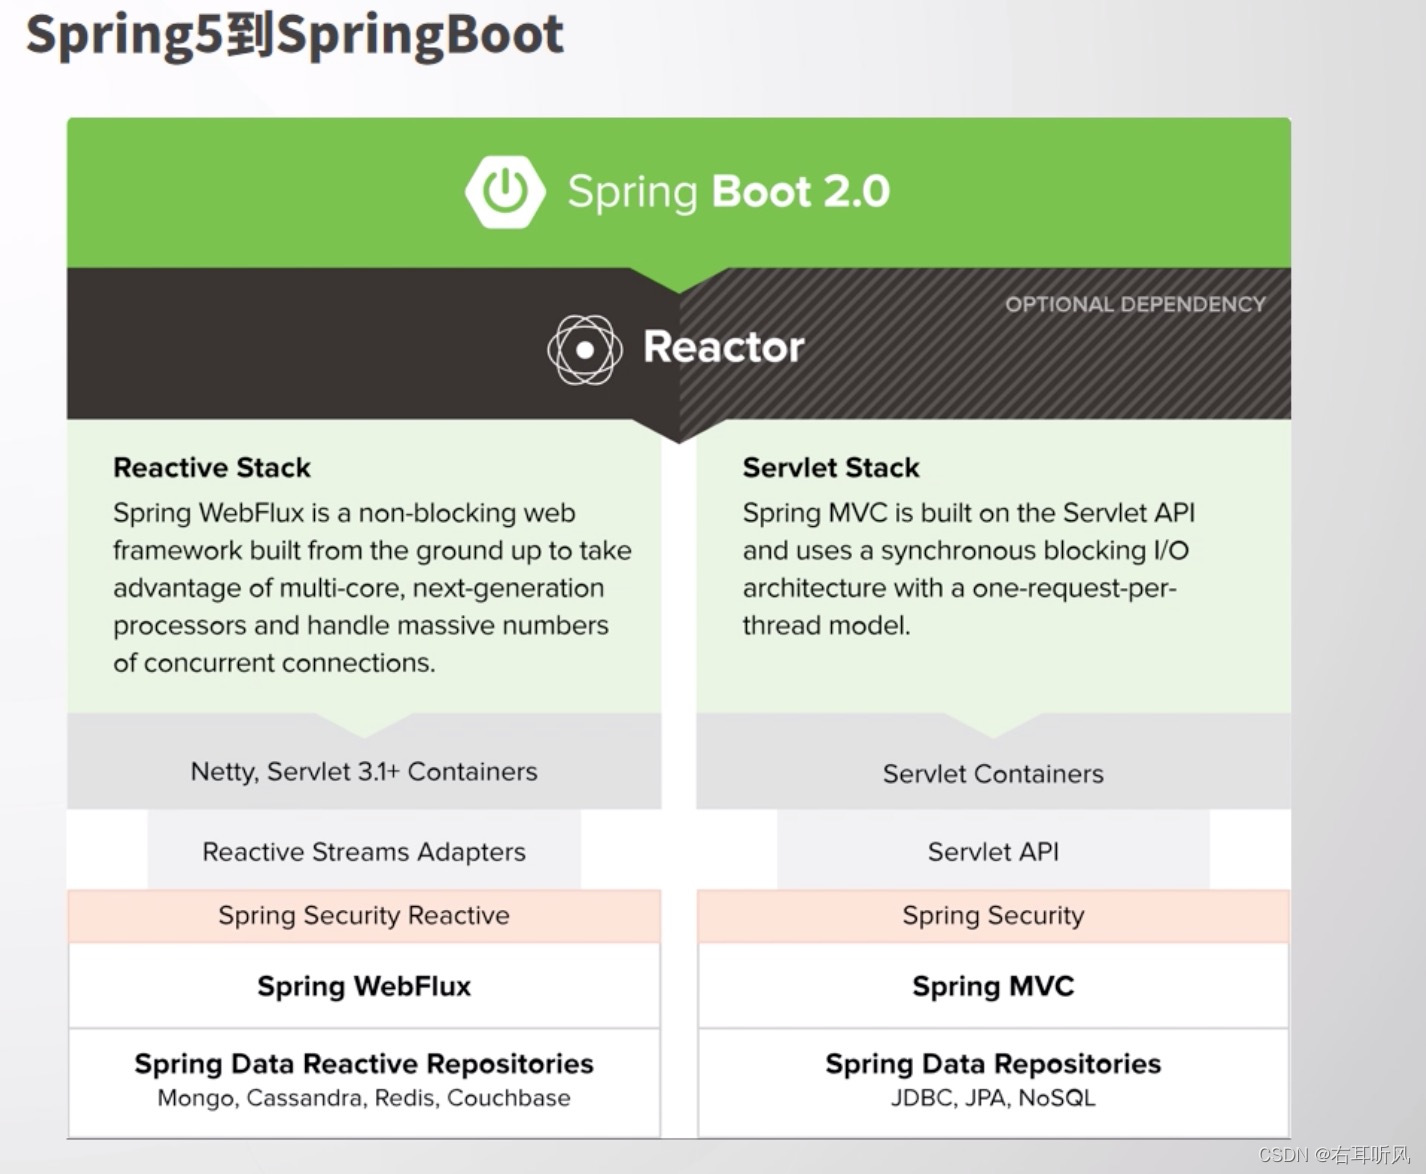Viewport: 1426px width, 1174px height.
Task: Click the Spring Boot power logo icon
Action: (x=505, y=191)
